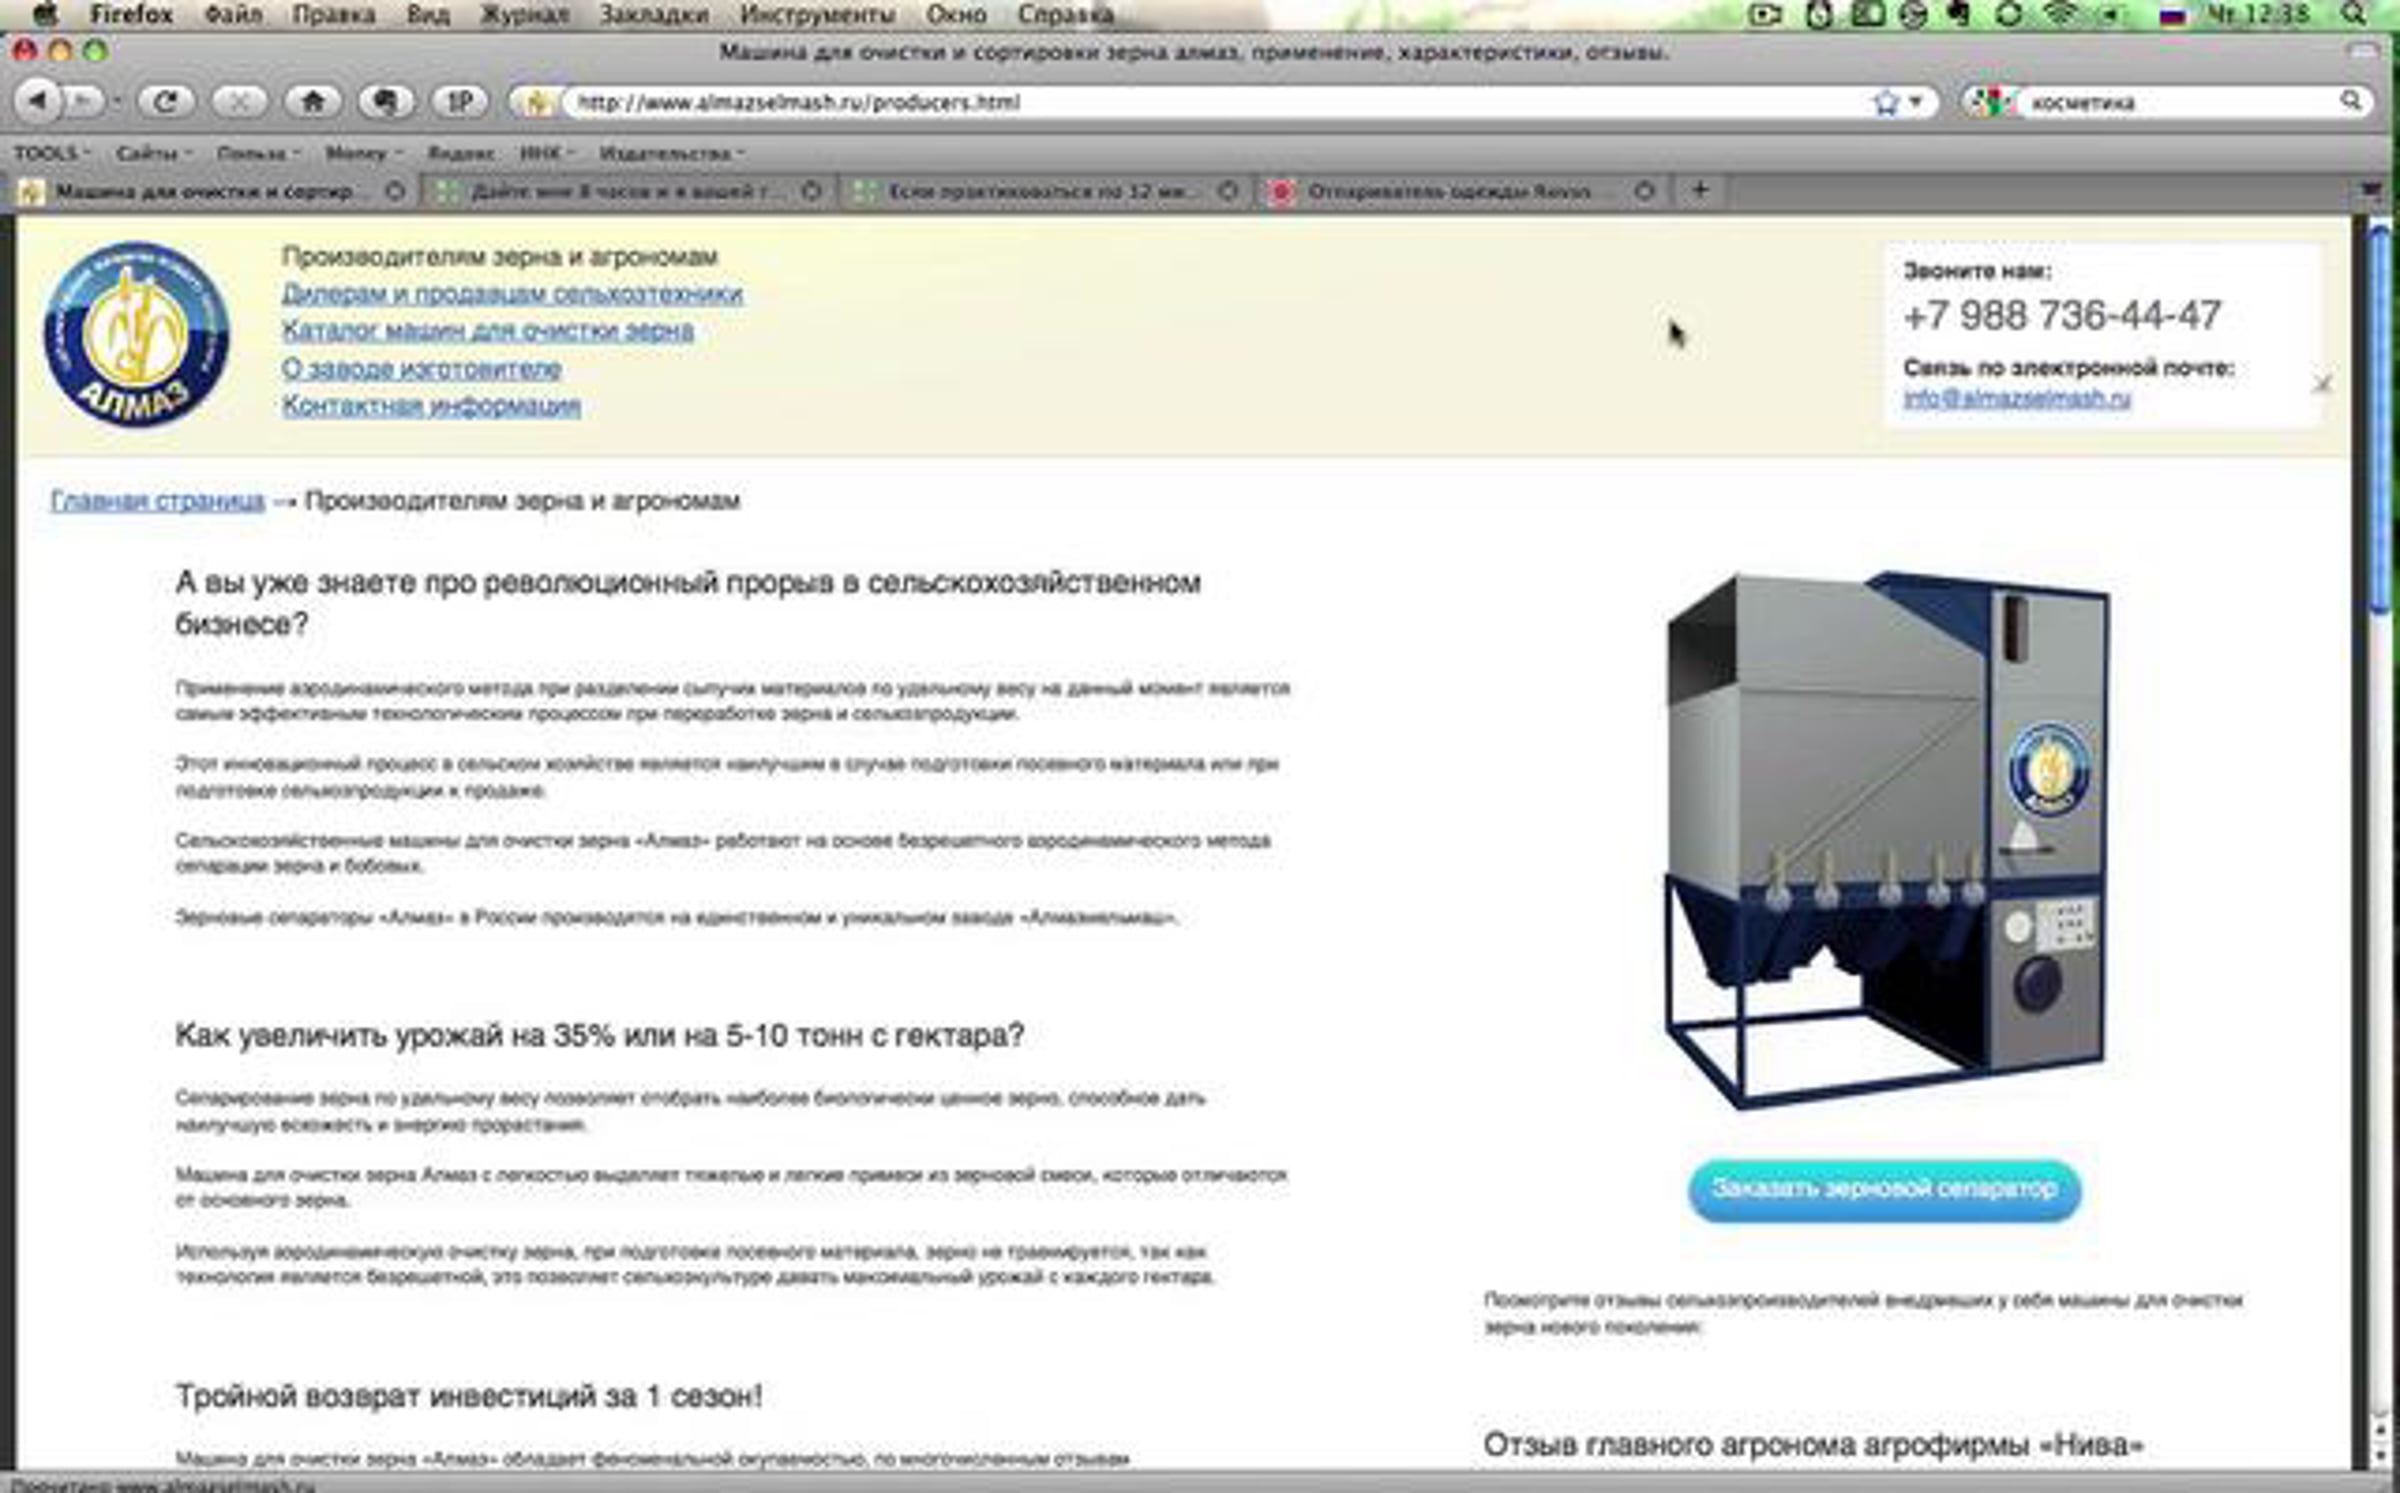Open the Правка menu
Screen dimensions: 2400x1493
pyautogui.click(x=334, y=14)
